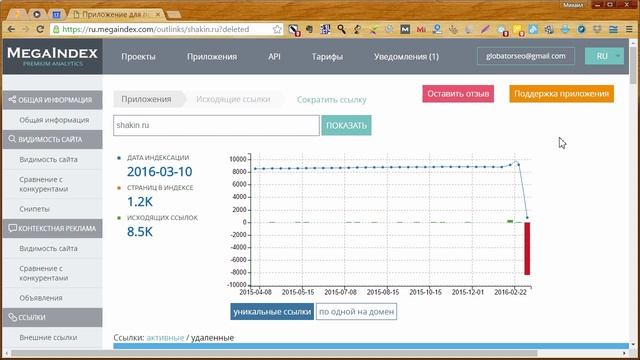This screenshot has width=640, height=360.
Task: Click the green padlock site info icon
Action: pyautogui.click(x=56, y=29)
